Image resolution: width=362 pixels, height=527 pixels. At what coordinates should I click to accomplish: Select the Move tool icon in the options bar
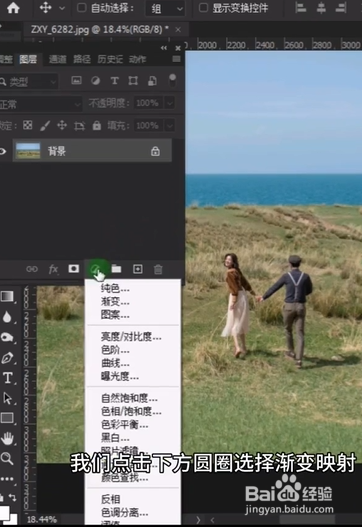pyautogui.click(x=45, y=7)
